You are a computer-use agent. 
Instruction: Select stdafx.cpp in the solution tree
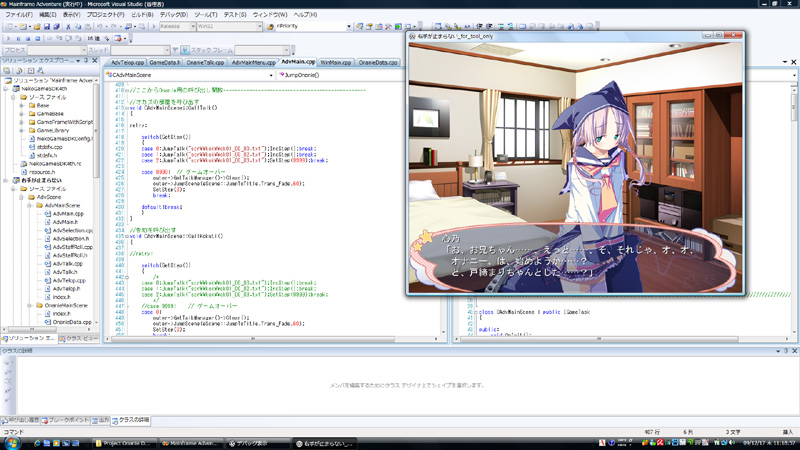coord(45,147)
